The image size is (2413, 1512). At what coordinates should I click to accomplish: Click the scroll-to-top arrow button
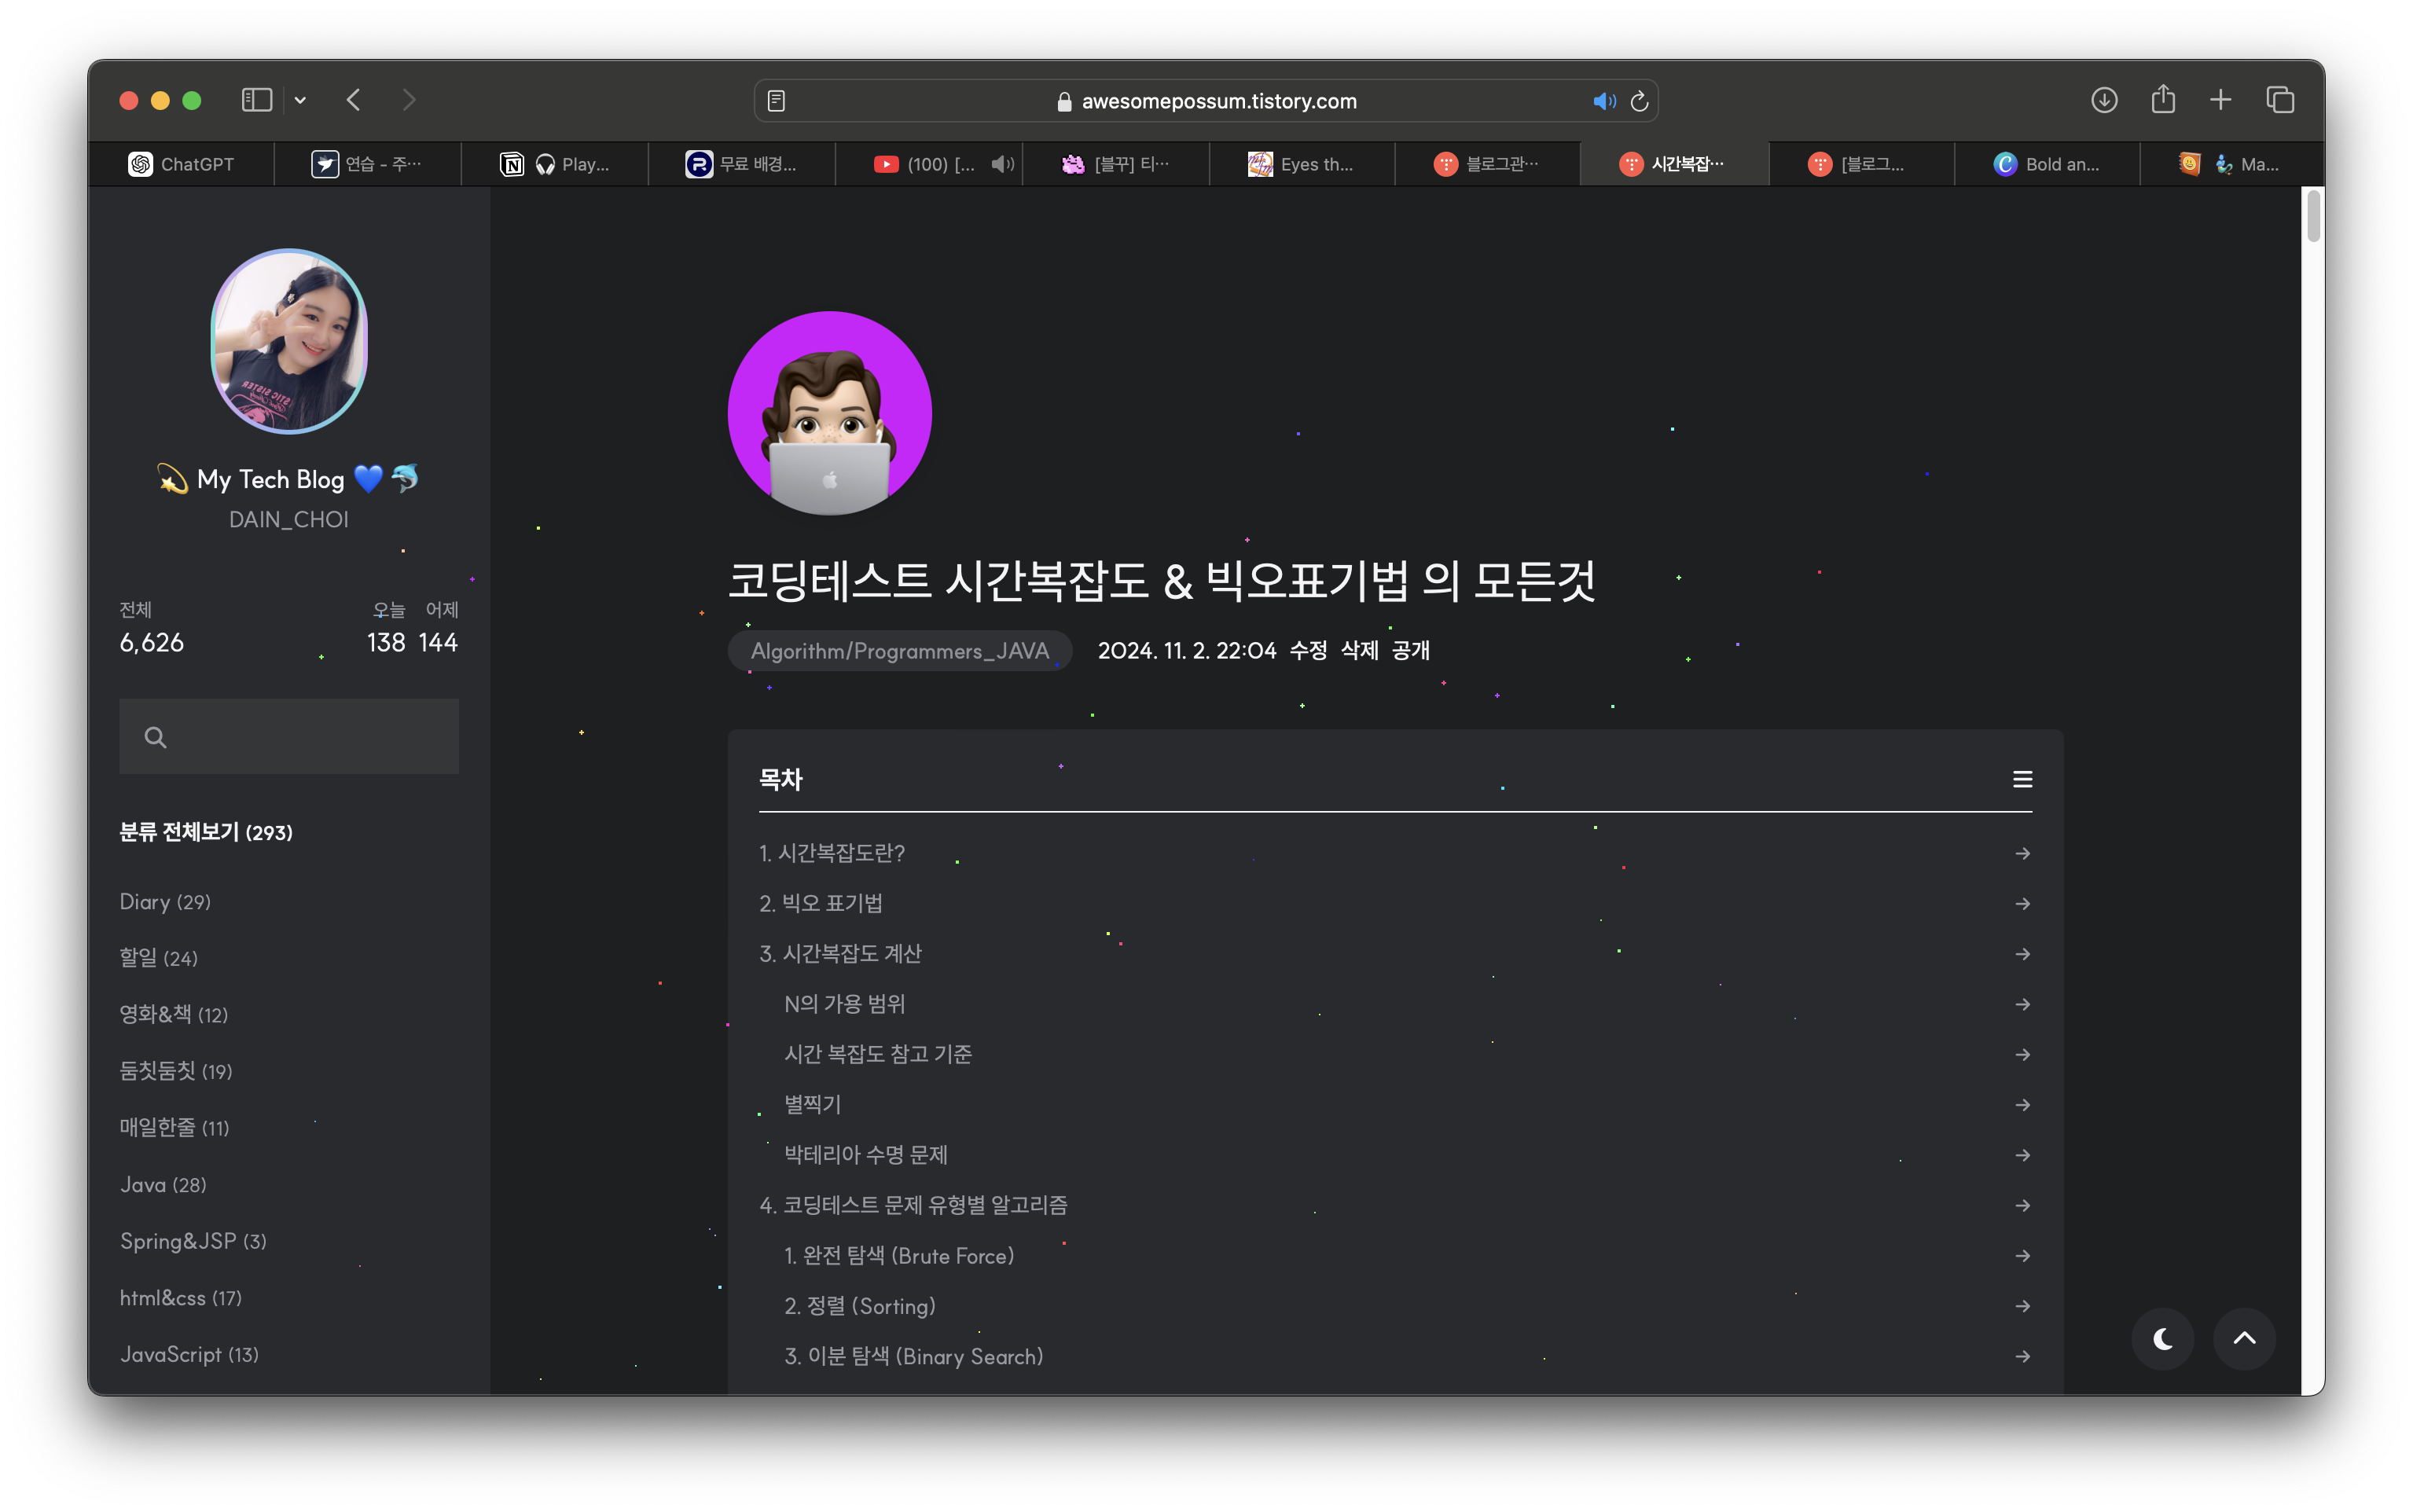point(2244,1338)
